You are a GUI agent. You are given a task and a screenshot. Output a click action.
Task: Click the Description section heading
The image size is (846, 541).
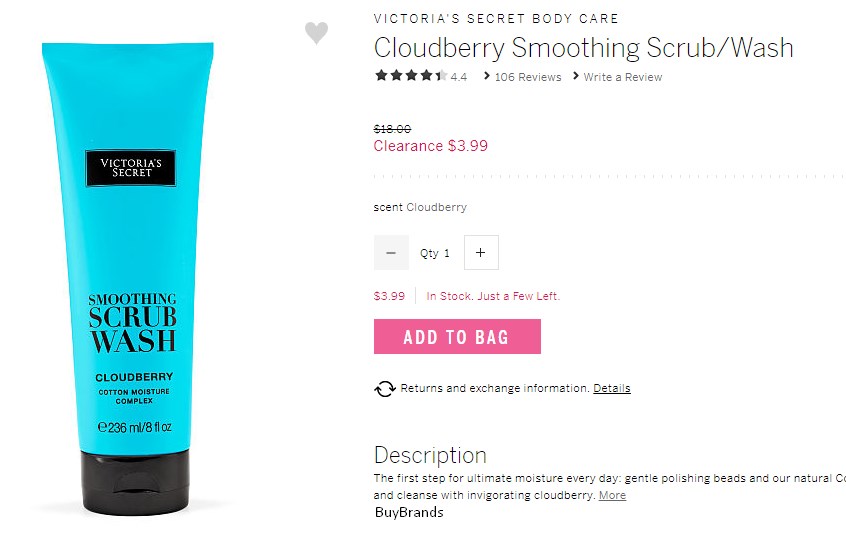coord(431,455)
